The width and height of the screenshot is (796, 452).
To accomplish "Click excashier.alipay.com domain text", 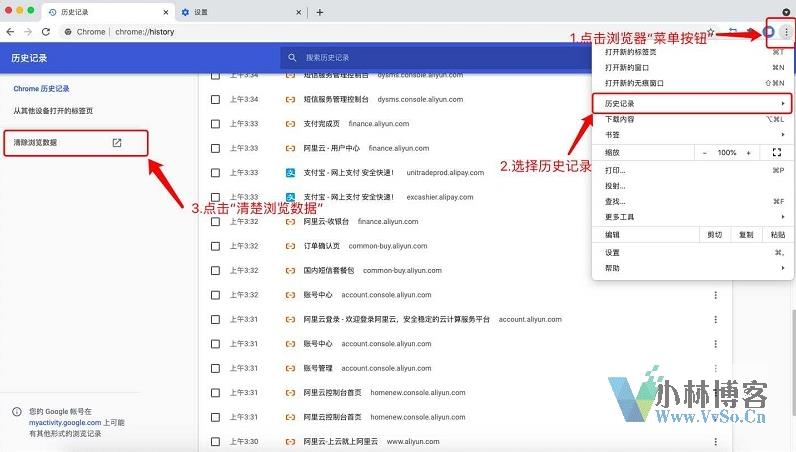I will tap(440, 197).
